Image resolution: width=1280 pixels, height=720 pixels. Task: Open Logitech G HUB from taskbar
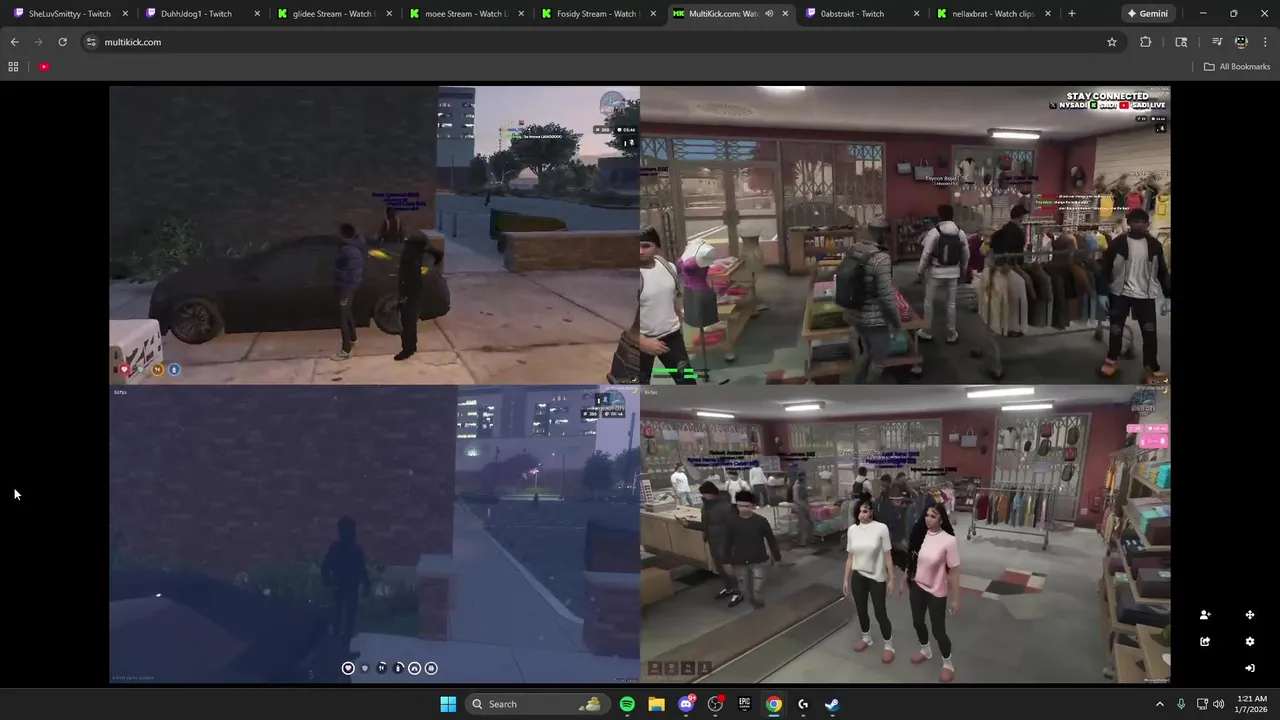point(803,704)
